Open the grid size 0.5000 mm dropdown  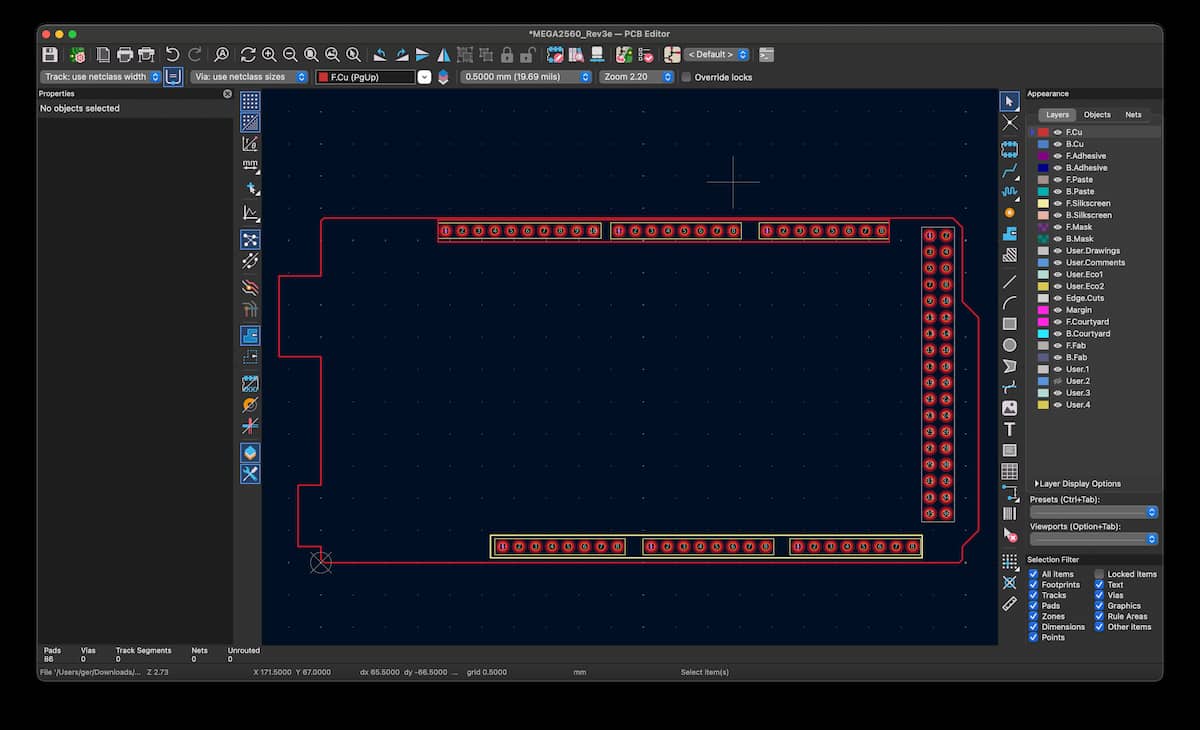click(526, 77)
